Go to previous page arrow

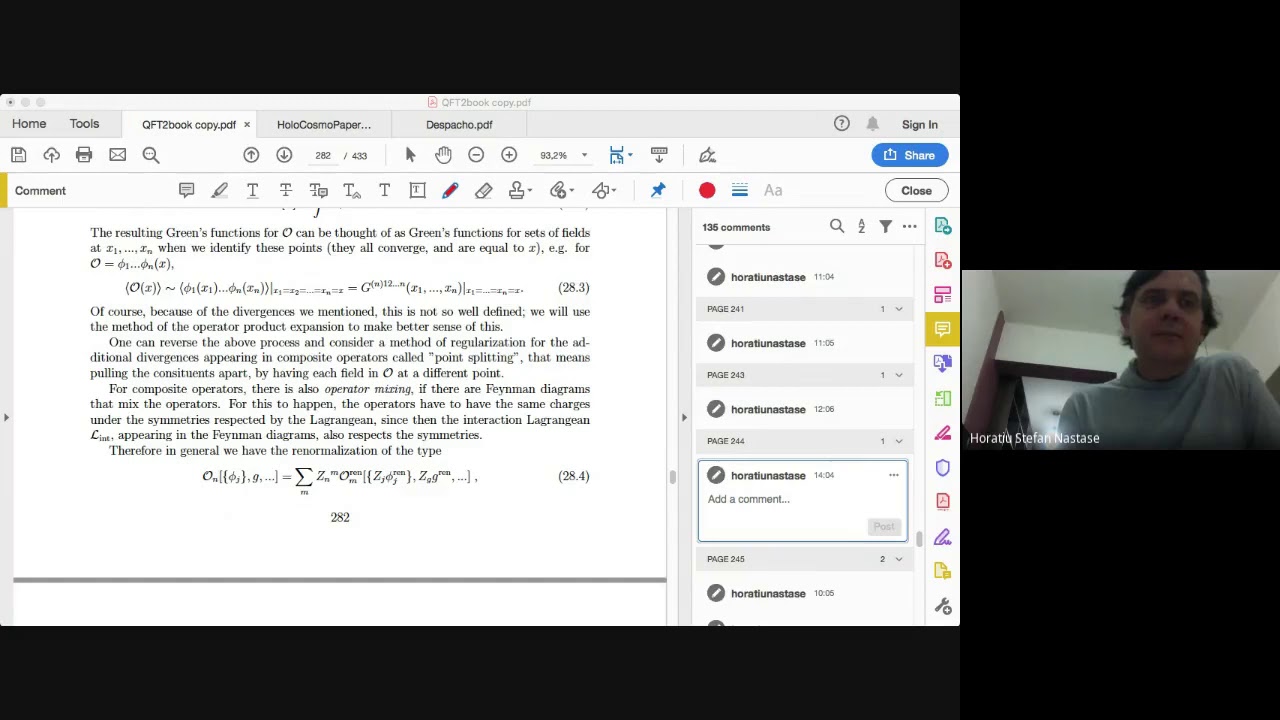[x=251, y=155]
